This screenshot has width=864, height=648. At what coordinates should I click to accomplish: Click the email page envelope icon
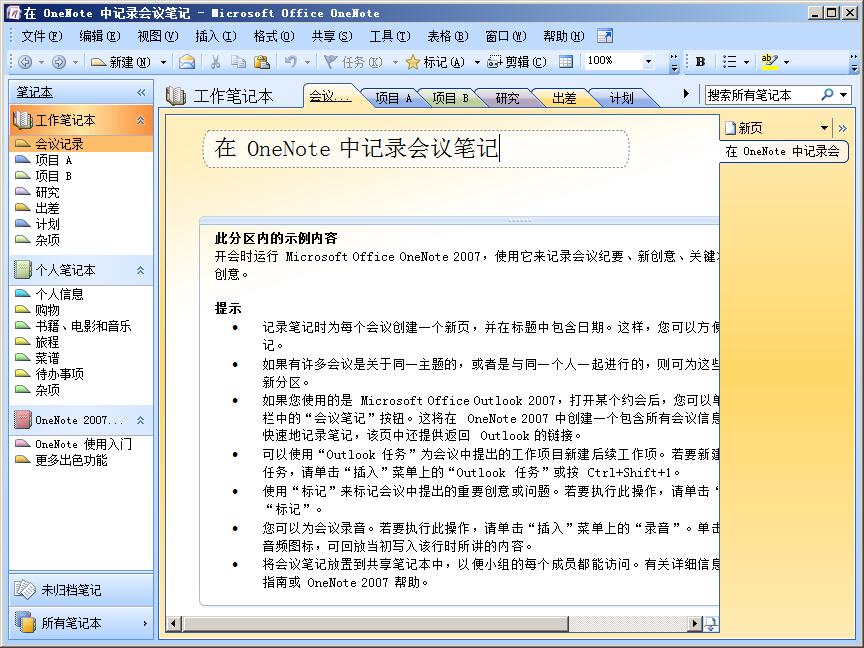(187, 62)
